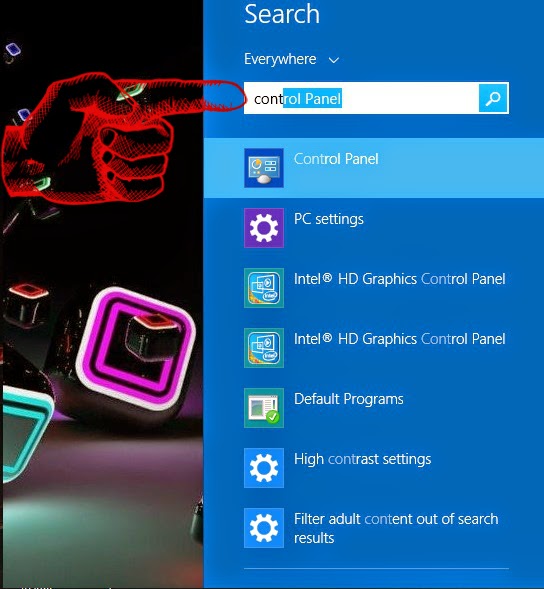The height and width of the screenshot is (589, 544).
Task: Click the High contrast settings gear icon
Action: pos(264,468)
